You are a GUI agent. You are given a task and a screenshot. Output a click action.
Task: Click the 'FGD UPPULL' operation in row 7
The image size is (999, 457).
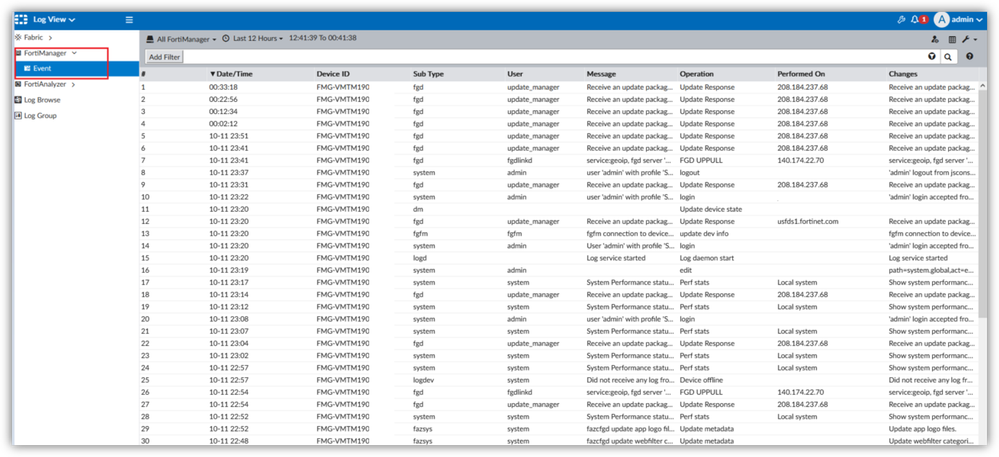(x=701, y=160)
